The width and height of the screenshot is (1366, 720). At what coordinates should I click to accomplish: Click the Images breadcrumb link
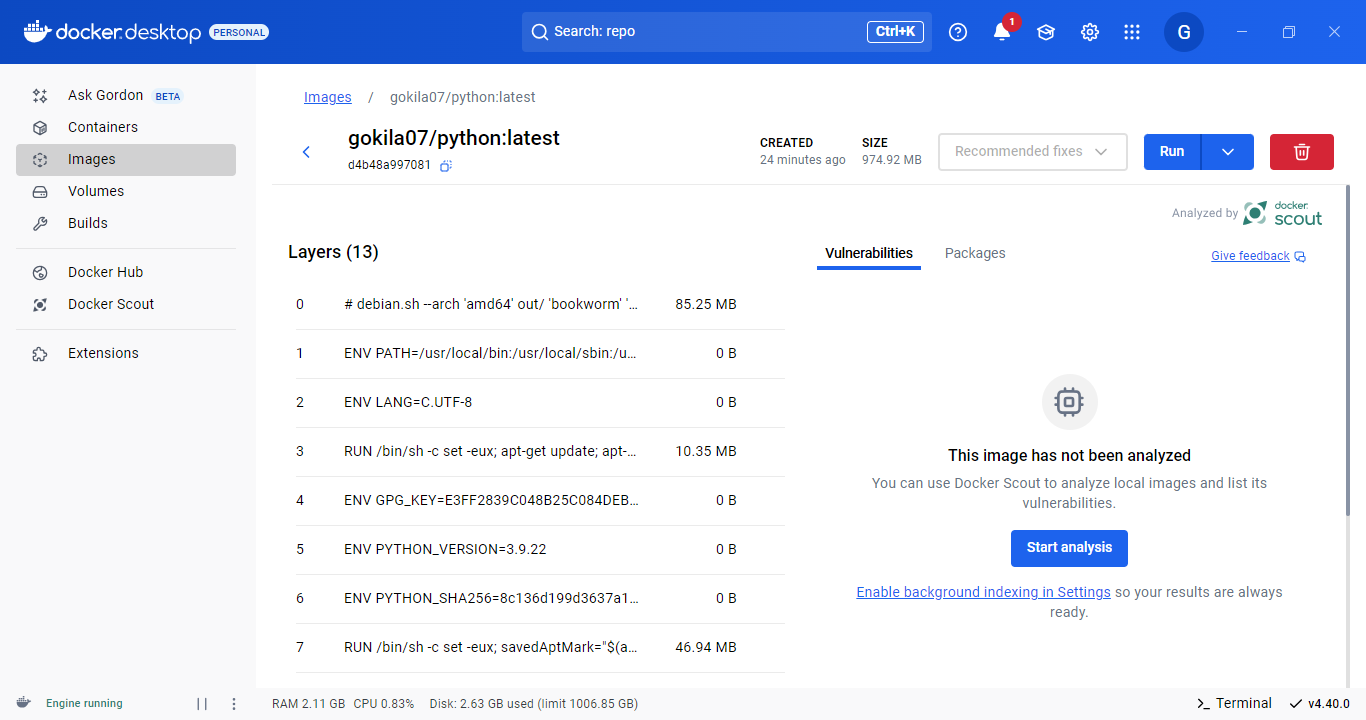point(328,97)
